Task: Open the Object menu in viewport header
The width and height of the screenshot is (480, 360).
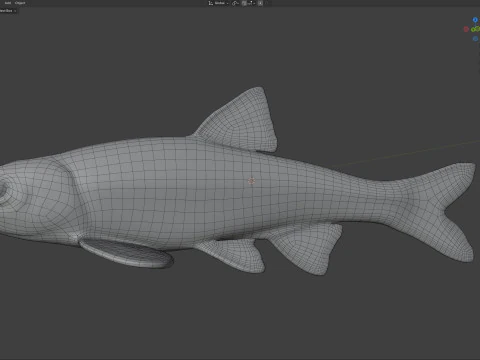Action: click(20, 3)
